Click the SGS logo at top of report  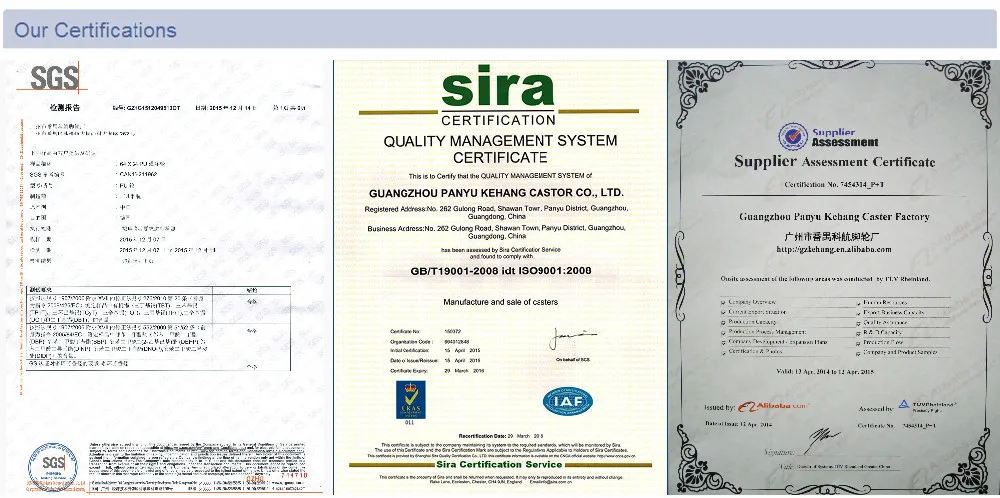pos(54,77)
